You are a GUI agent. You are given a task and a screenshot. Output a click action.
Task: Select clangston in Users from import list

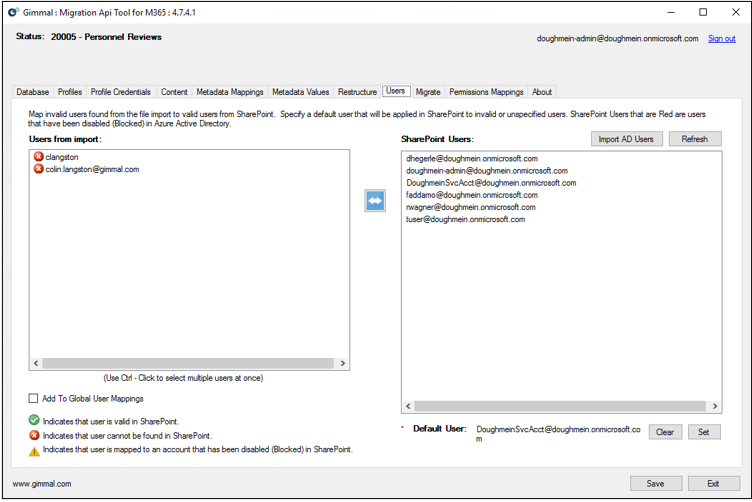pyautogui.click(x=62, y=157)
